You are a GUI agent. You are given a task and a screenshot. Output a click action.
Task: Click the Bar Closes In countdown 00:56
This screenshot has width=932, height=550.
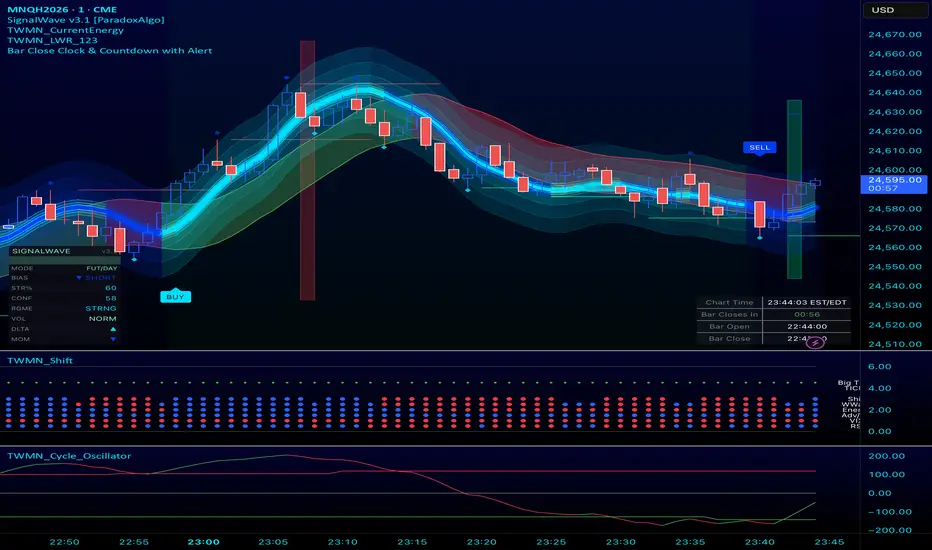click(807, 315)
